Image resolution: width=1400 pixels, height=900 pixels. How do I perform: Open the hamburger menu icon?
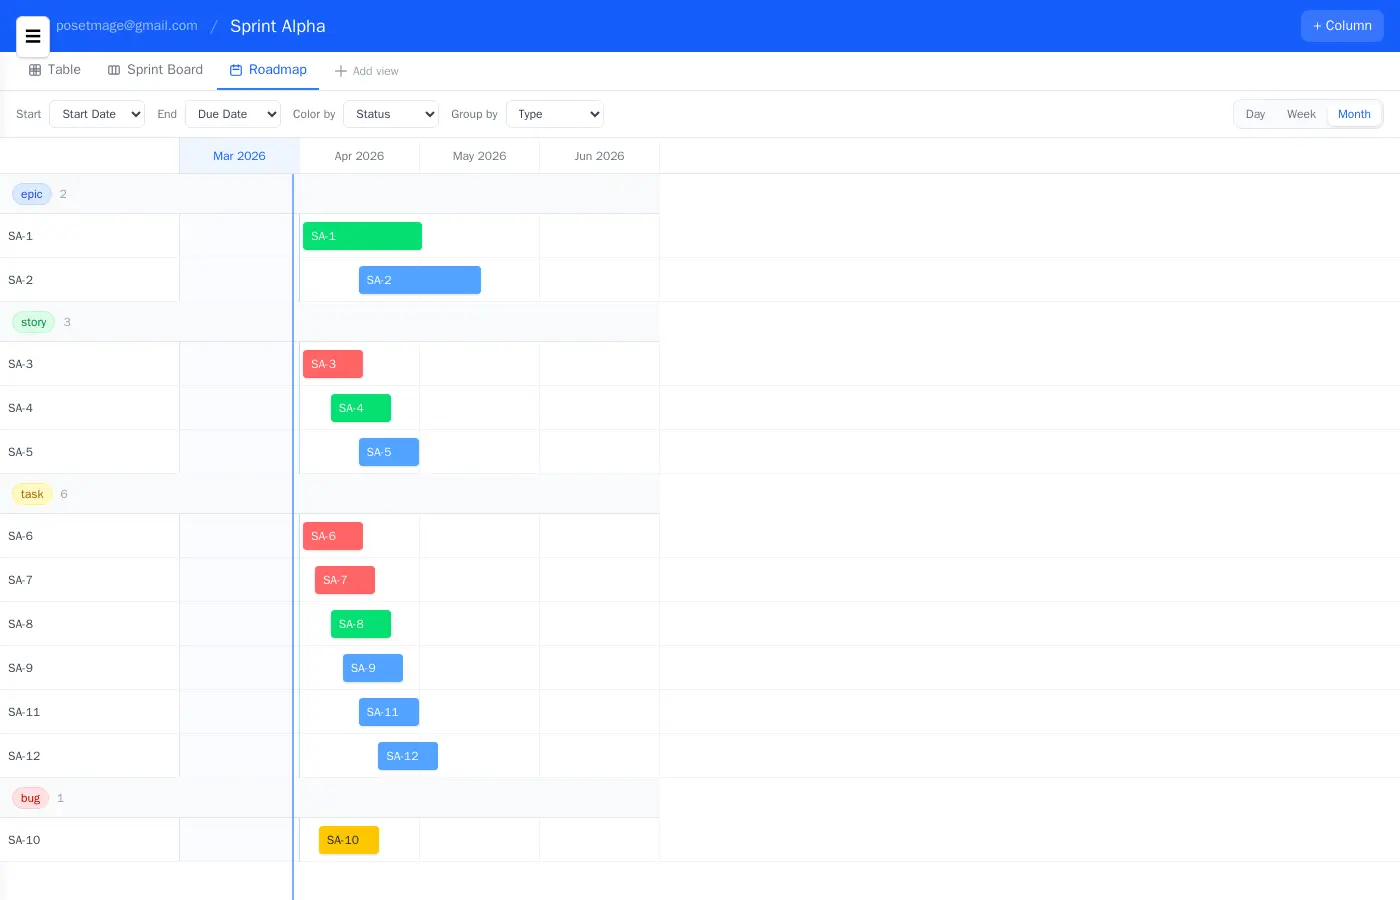(33, 37)
